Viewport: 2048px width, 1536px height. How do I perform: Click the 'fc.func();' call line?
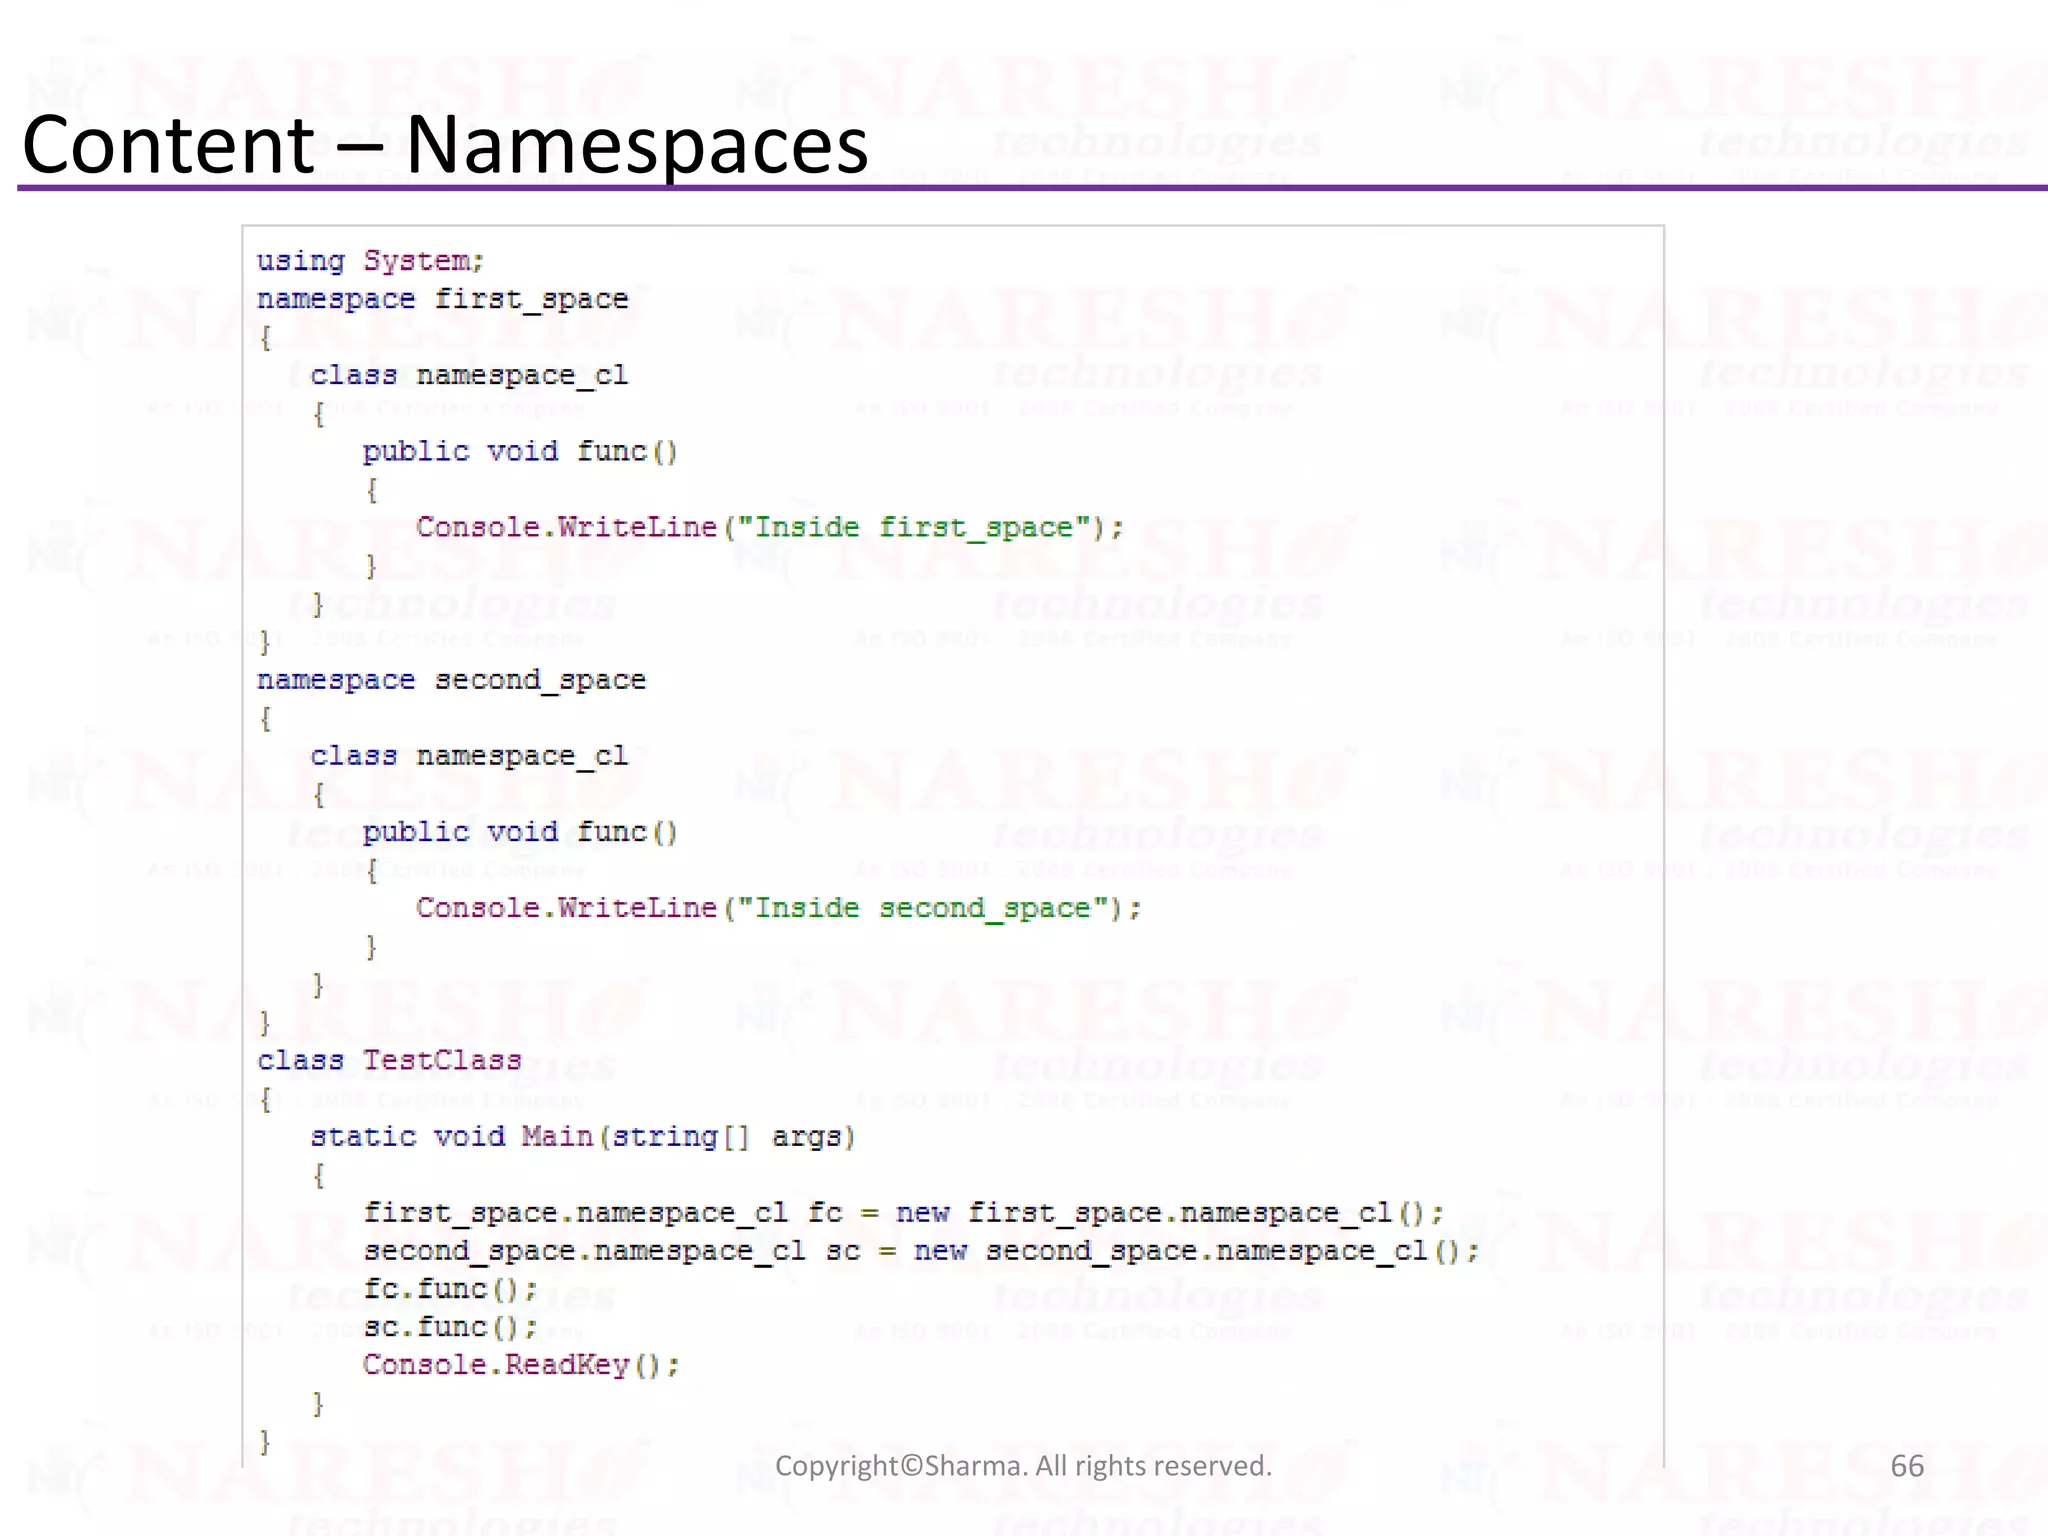(x=450, y=1289)
